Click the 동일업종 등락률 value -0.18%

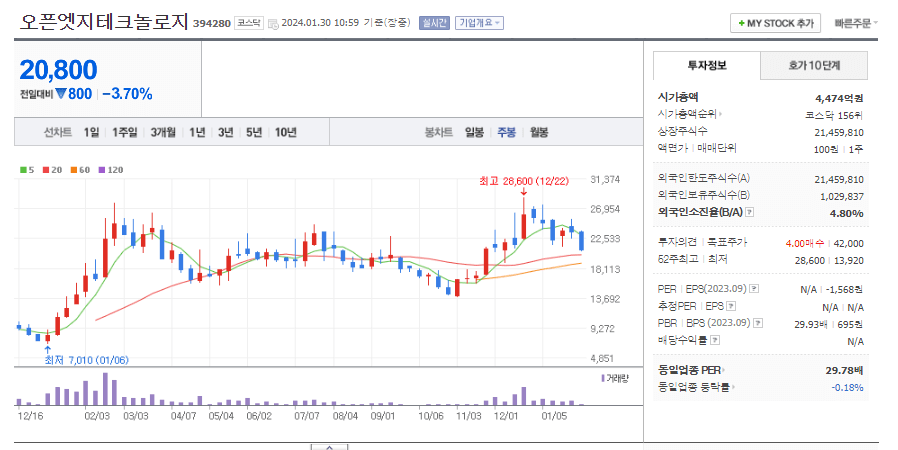pyautogui.click(x=848, y=388)
